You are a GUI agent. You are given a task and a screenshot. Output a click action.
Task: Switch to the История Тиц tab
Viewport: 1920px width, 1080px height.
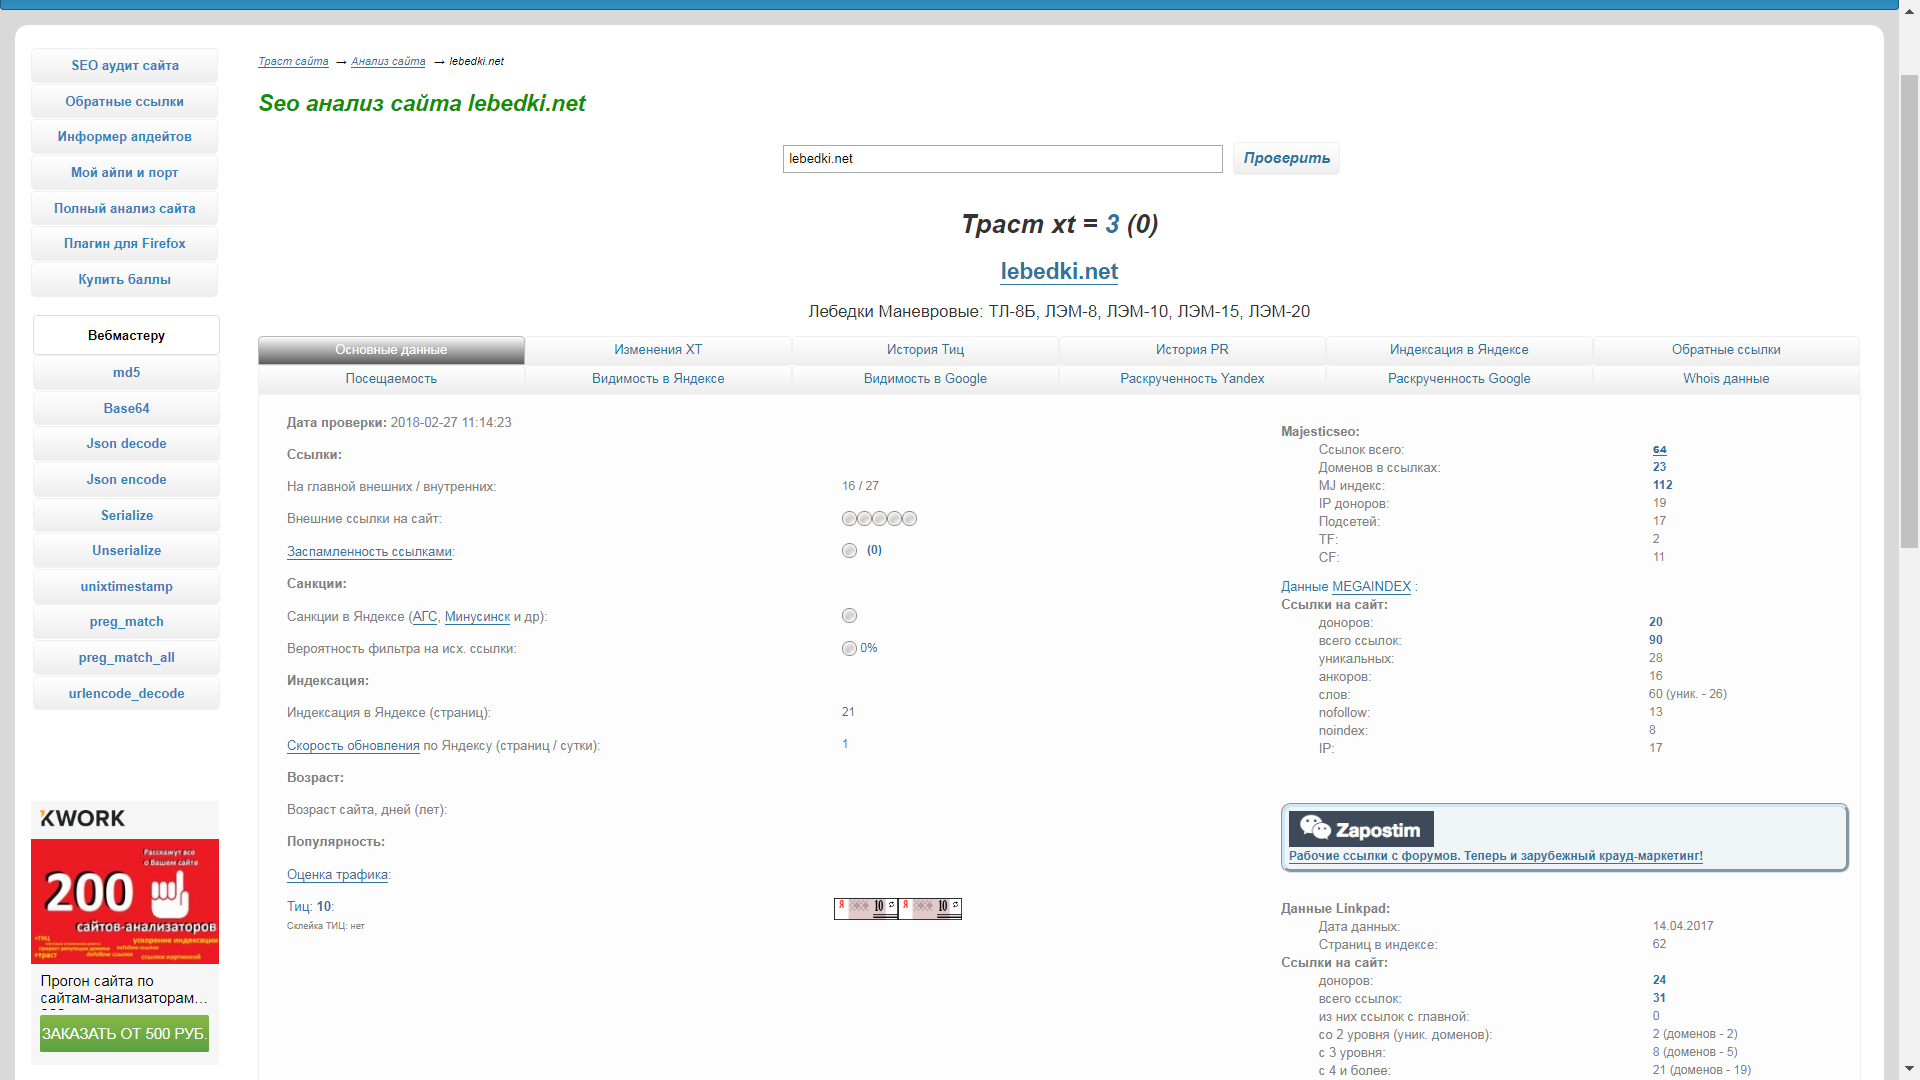point(925,350)
